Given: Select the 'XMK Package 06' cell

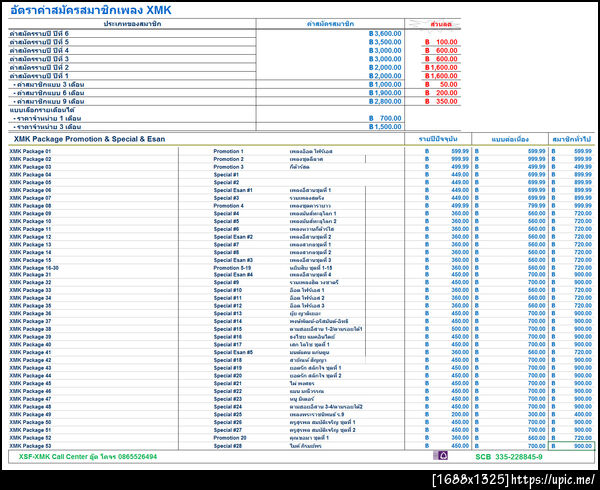Looking at the screenshot, I should [x=30, y=190].
